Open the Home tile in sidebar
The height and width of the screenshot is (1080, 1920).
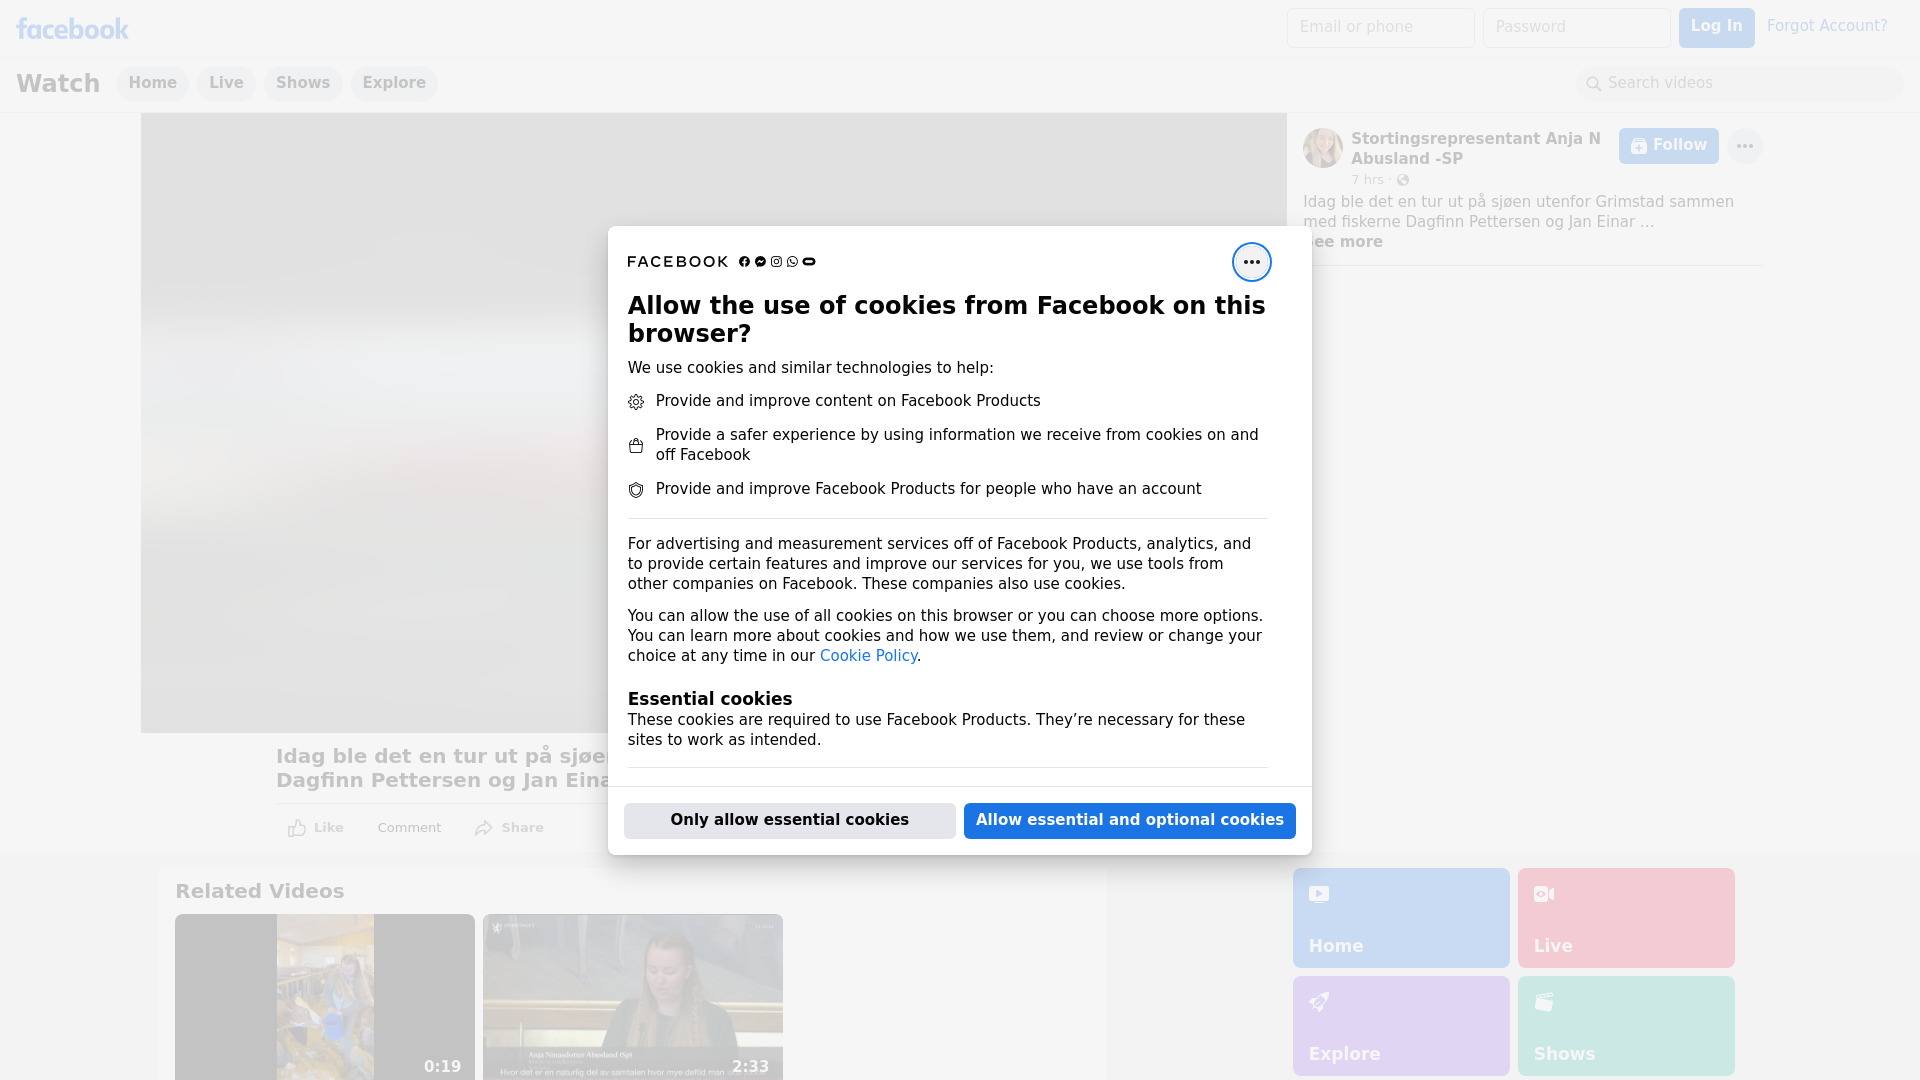[x=1400, y=917]
